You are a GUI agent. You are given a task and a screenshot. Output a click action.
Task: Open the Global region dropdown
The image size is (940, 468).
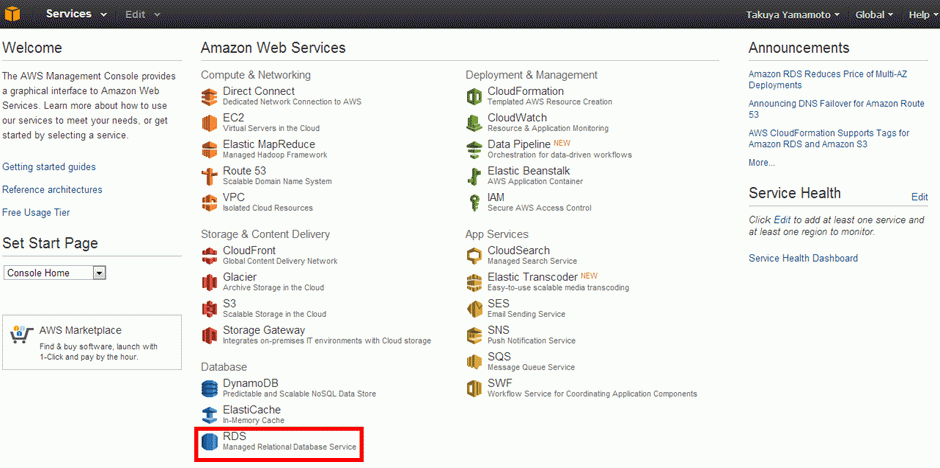pyautogui.click(x=874, y=14)
